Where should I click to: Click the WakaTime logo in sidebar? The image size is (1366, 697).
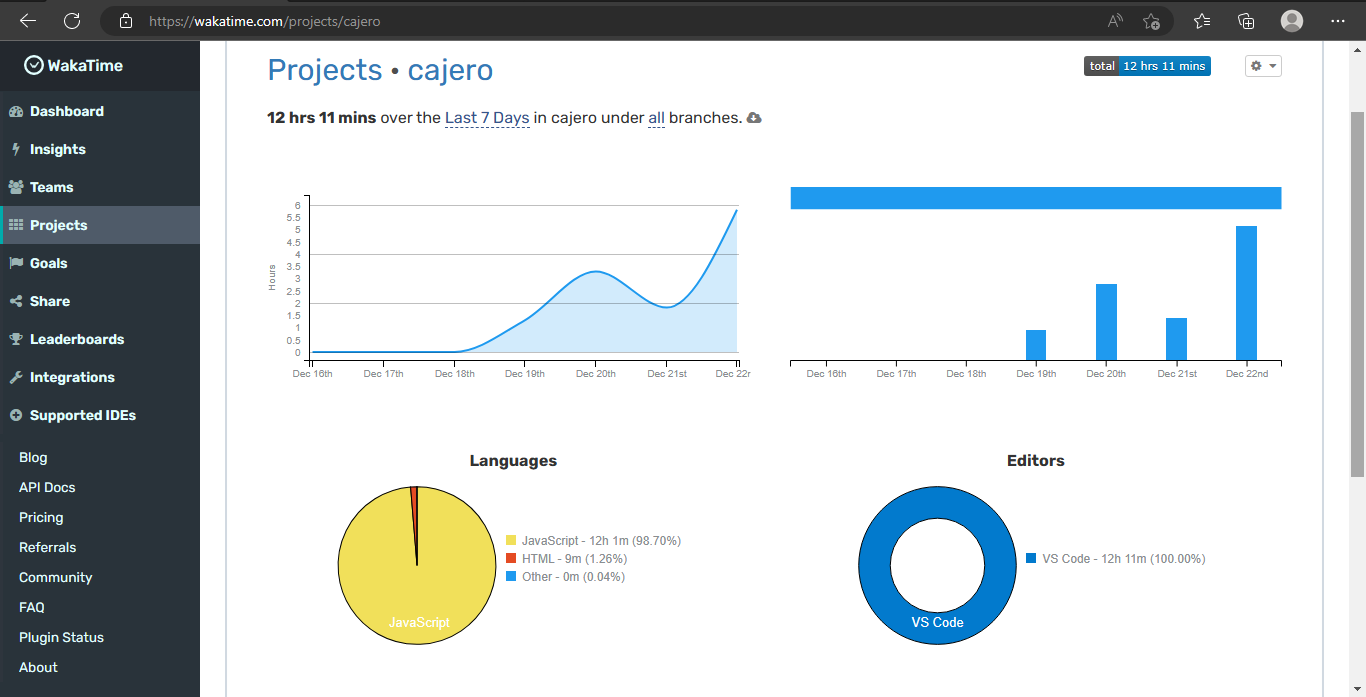pos(74,65)
